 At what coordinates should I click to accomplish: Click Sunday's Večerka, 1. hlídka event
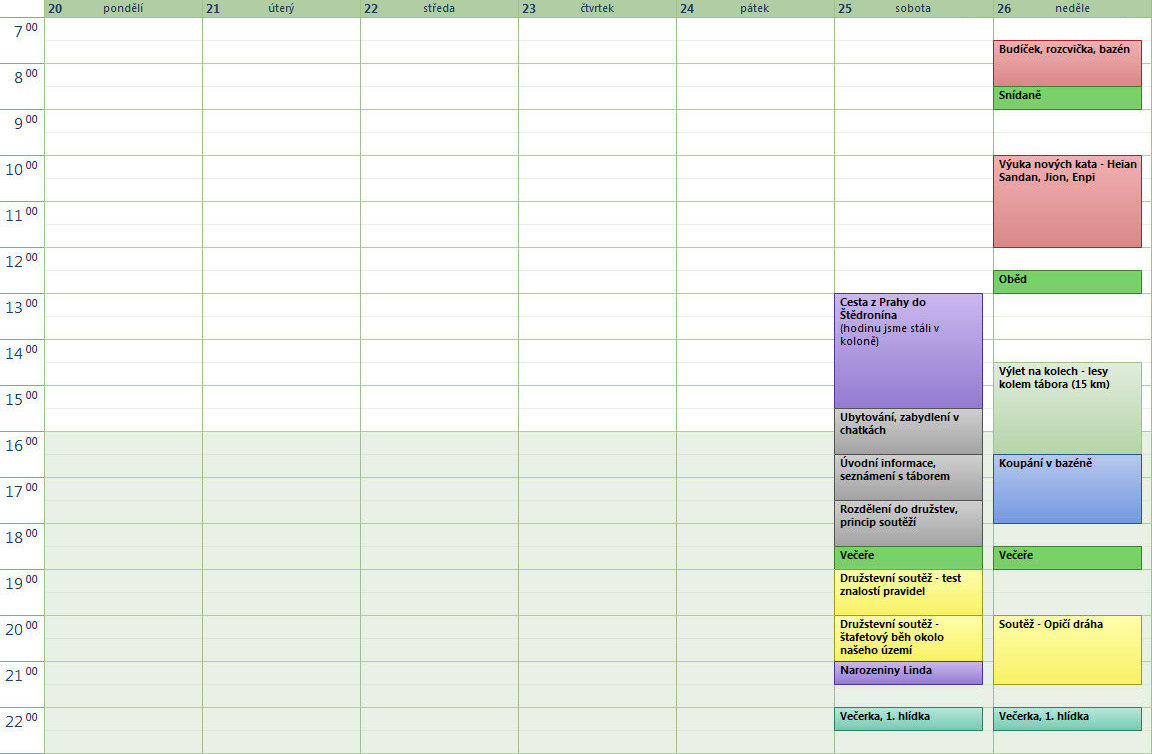(x=1067, y=719)
